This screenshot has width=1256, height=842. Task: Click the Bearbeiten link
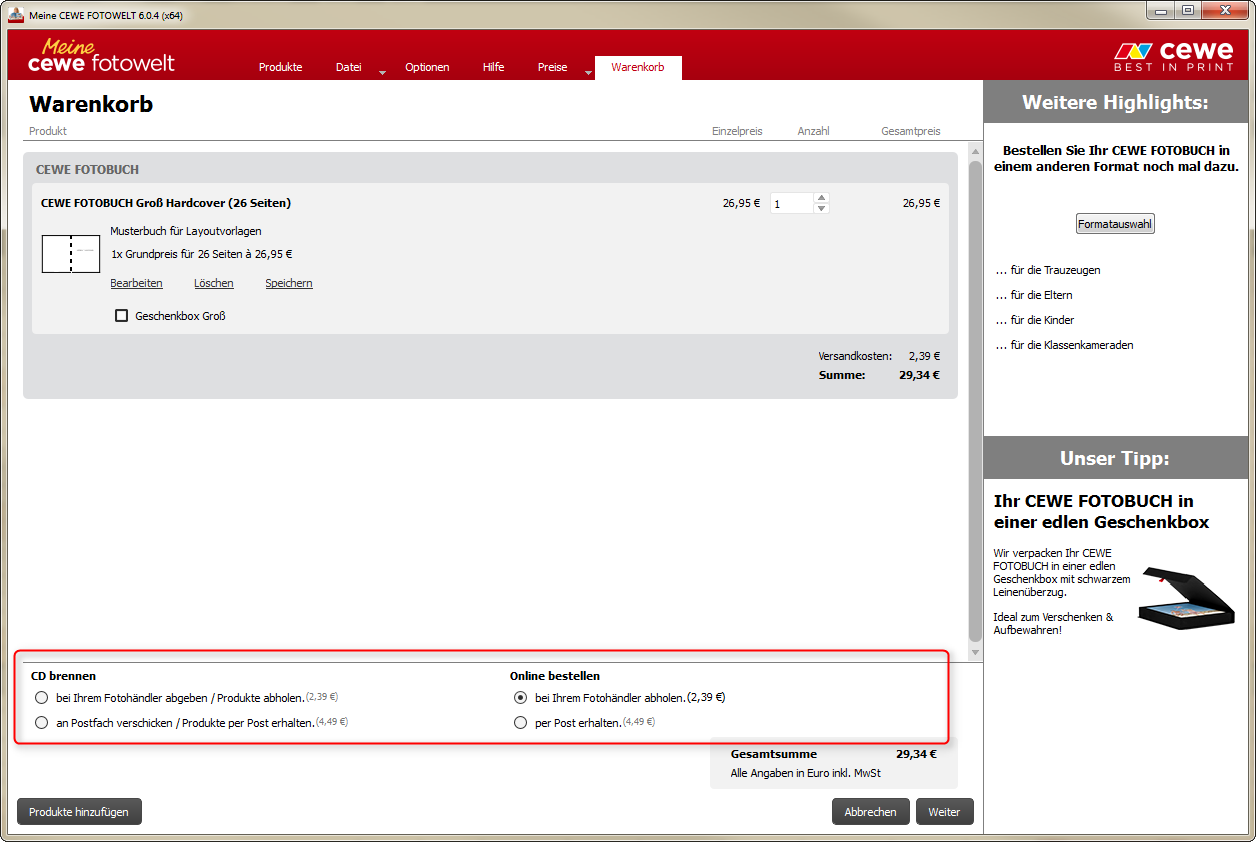[x=136, y=283]
